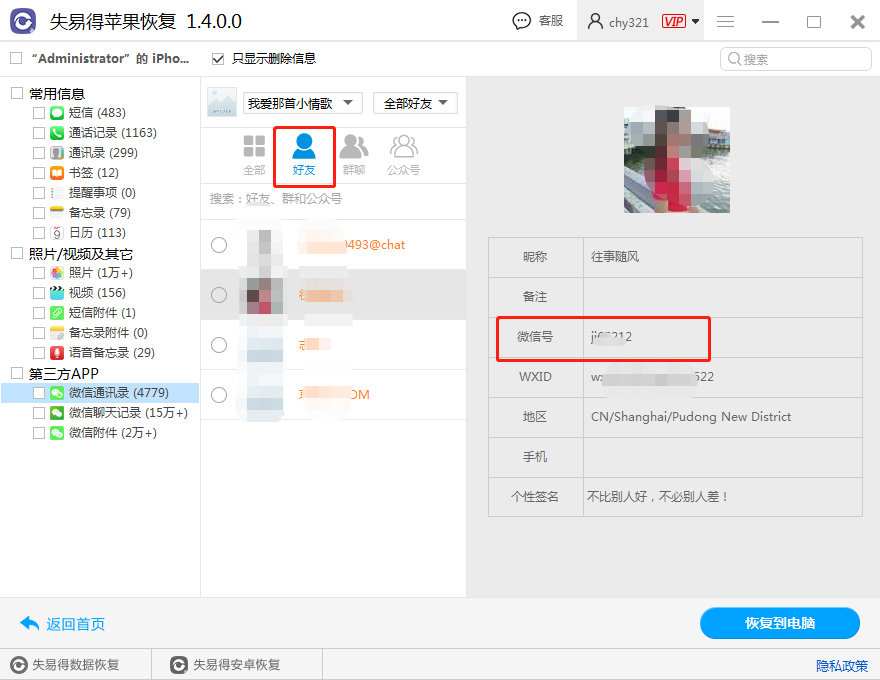Click the clapperboard icon for 视频
The height and width of the screenshot is (680, 880).
(57, 293)
